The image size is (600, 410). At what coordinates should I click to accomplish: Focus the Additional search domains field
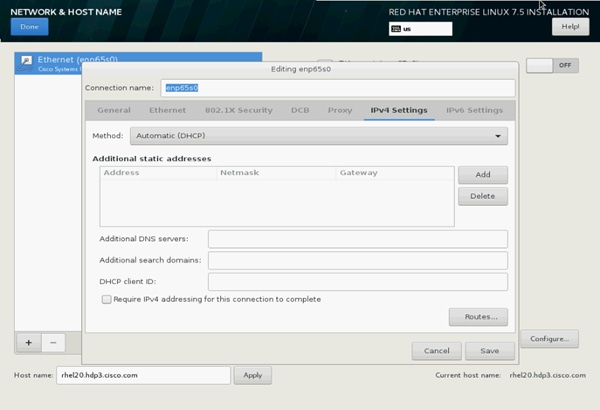[x=358, y=260]
